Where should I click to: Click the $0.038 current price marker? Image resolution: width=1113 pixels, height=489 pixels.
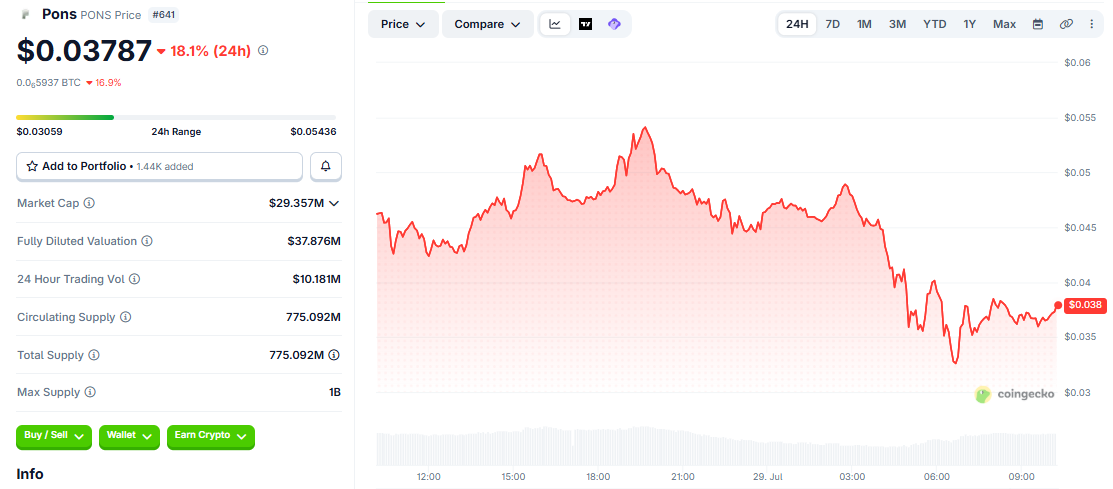point(1085,305)
